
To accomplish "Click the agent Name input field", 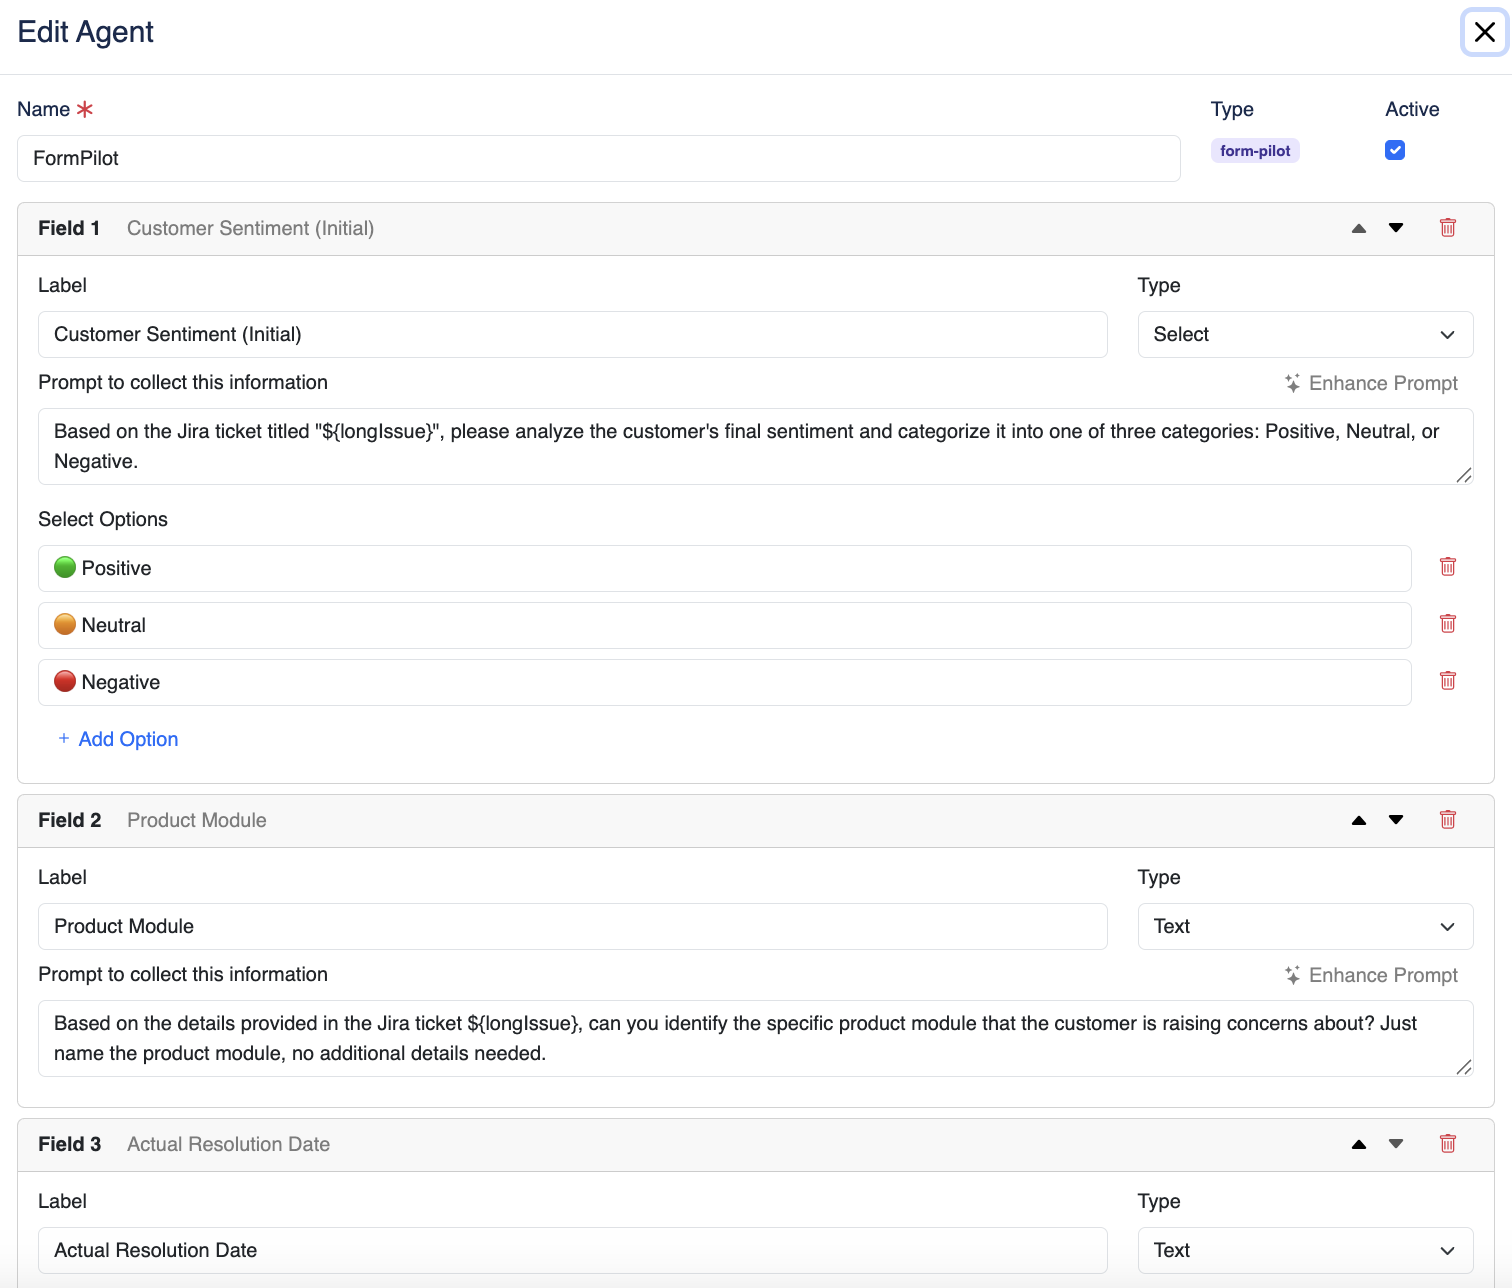I will [x=598, y=158].
